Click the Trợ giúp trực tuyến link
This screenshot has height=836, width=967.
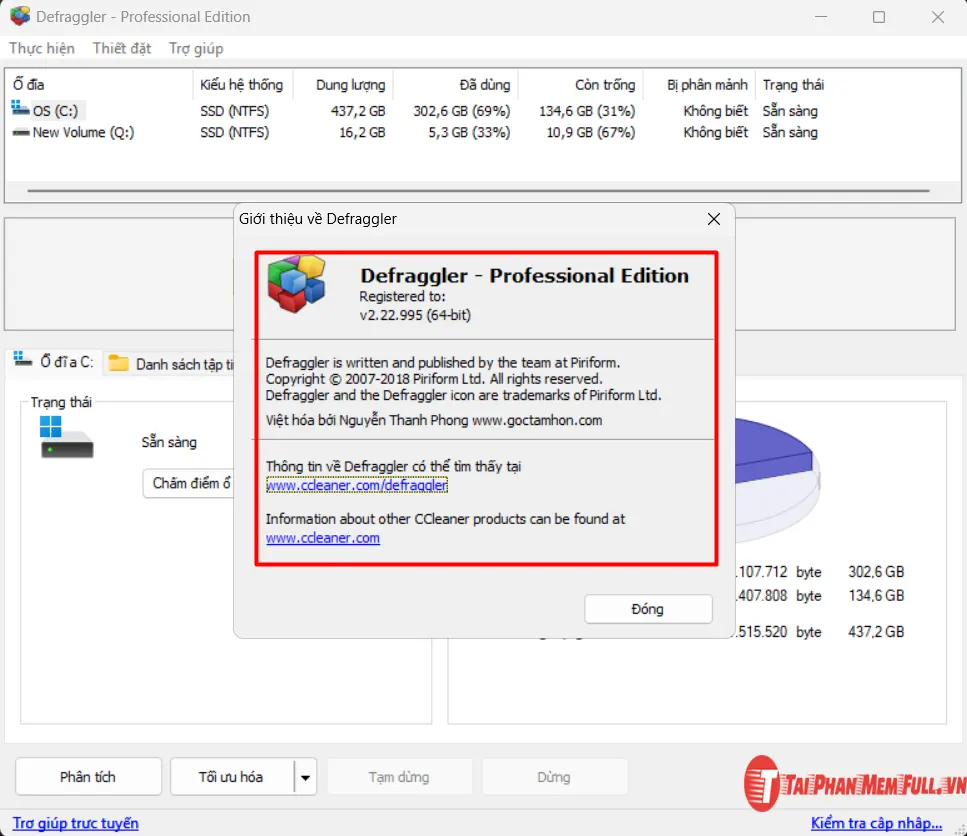[76, 823]
